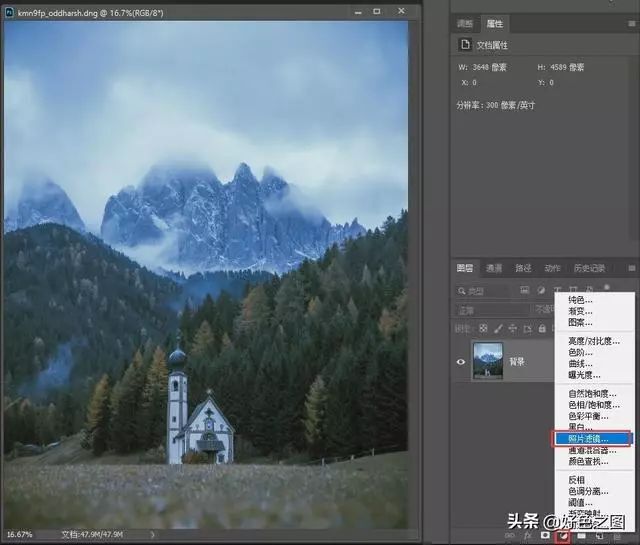Image resolution: width=640 pixels, height=545 pixels.
Task: Toggle lock transparent pixels in Layers panel
Action: (x=484, y=328)
